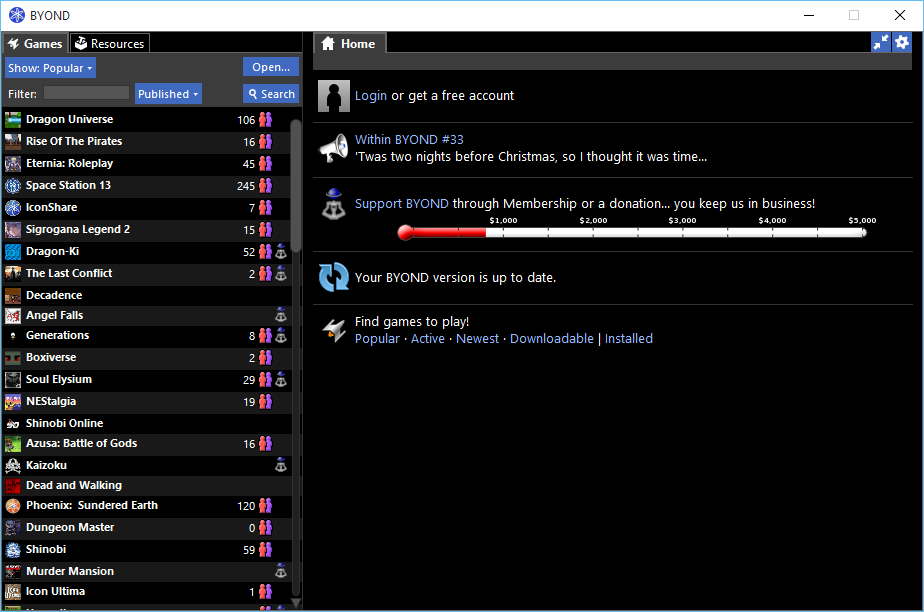This screenshot has width=924, height=612.
Task: Switch to the Resources tab
Action: (x=110, y=44)
